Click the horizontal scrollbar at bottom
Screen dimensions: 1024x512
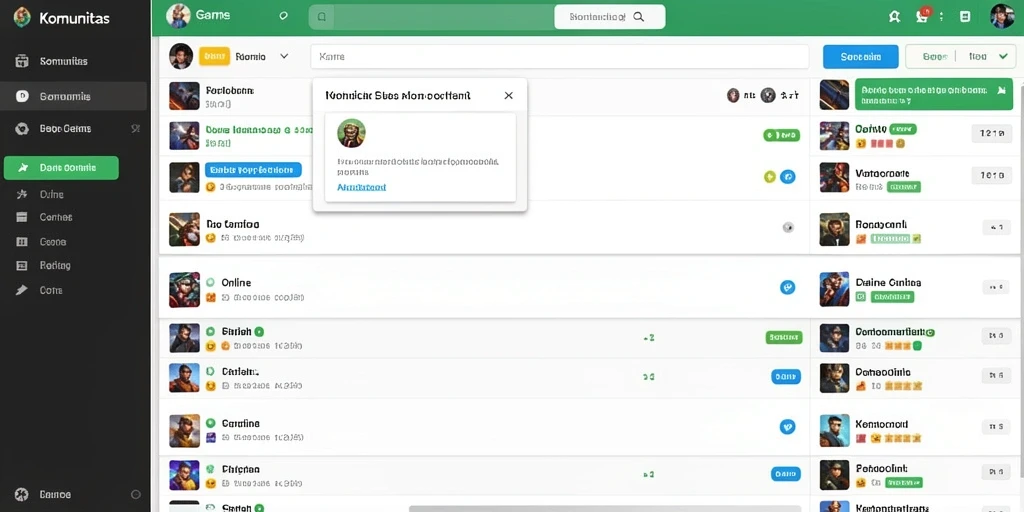pos(605,508)
